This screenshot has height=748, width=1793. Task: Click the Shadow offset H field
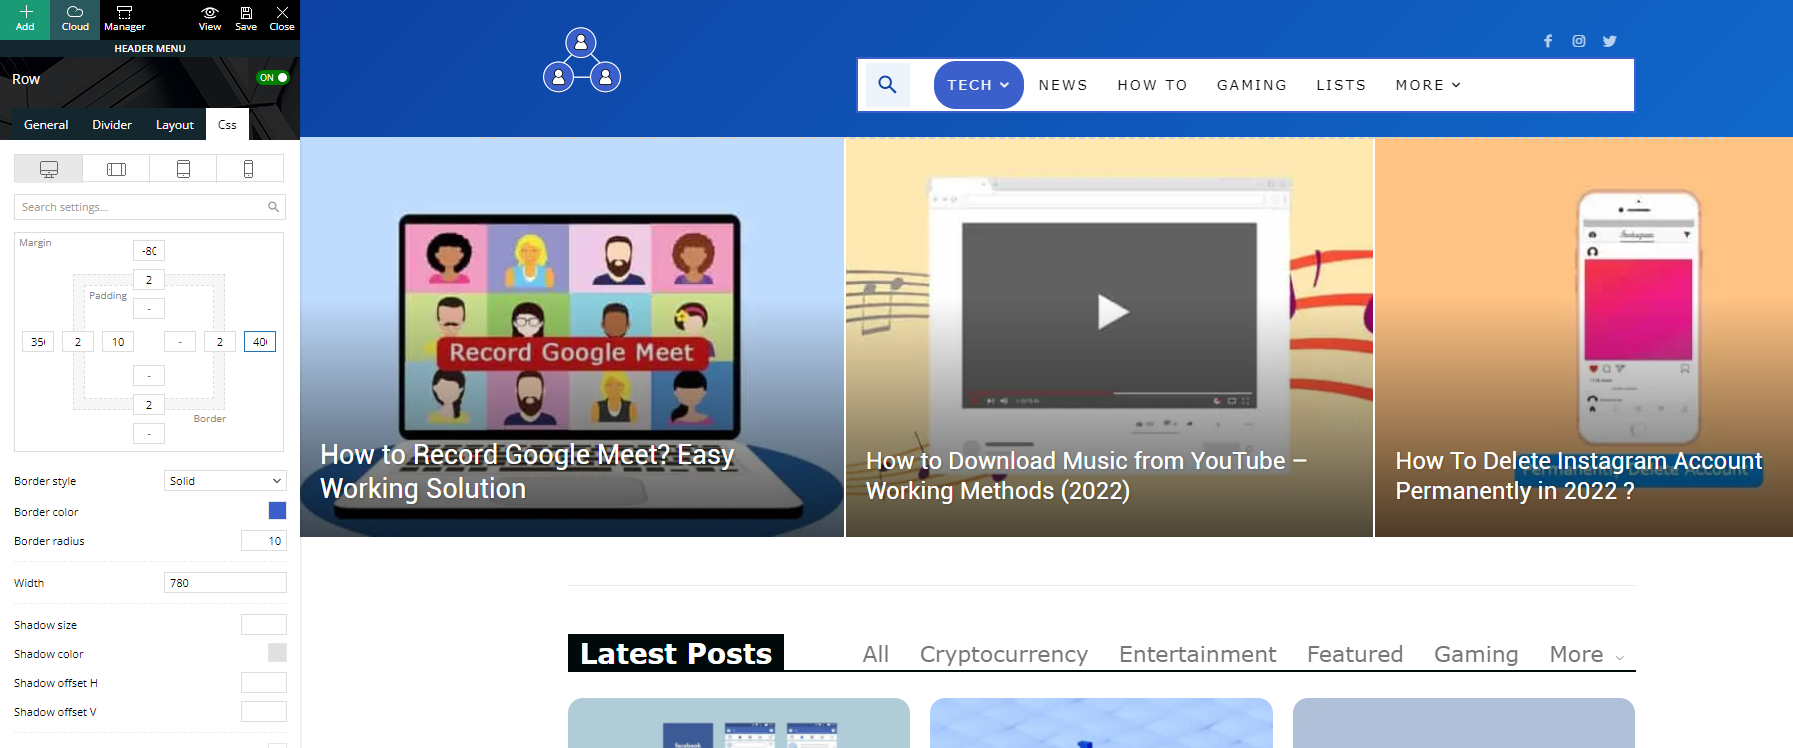[264, 683]
